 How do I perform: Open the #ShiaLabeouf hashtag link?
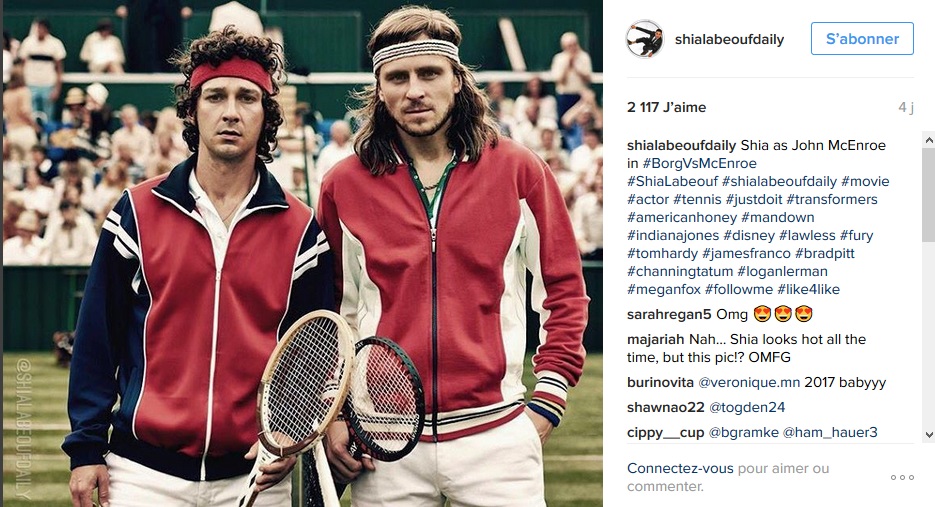[672, 181]
